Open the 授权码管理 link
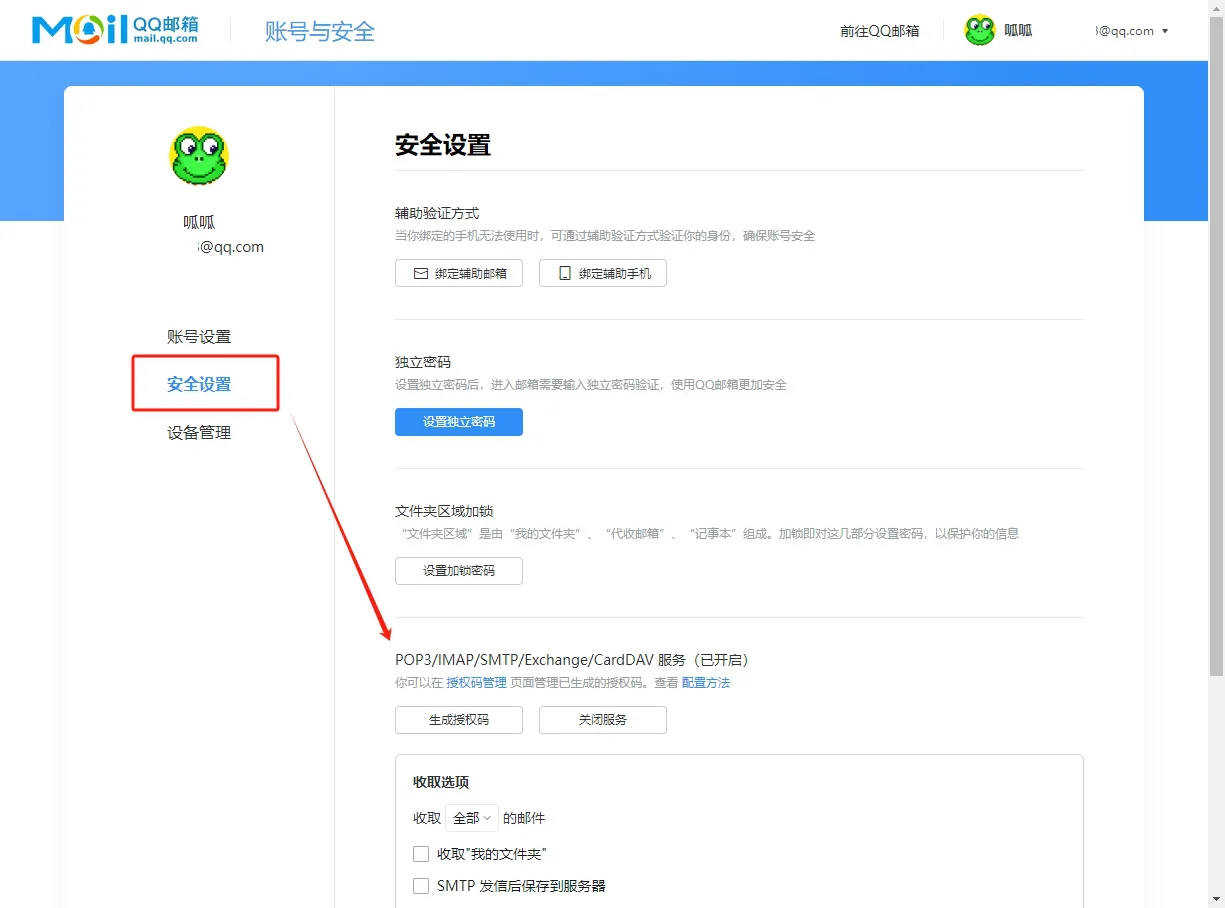The width and height of the screenshot is (1225, 908). tap(476, 683)
